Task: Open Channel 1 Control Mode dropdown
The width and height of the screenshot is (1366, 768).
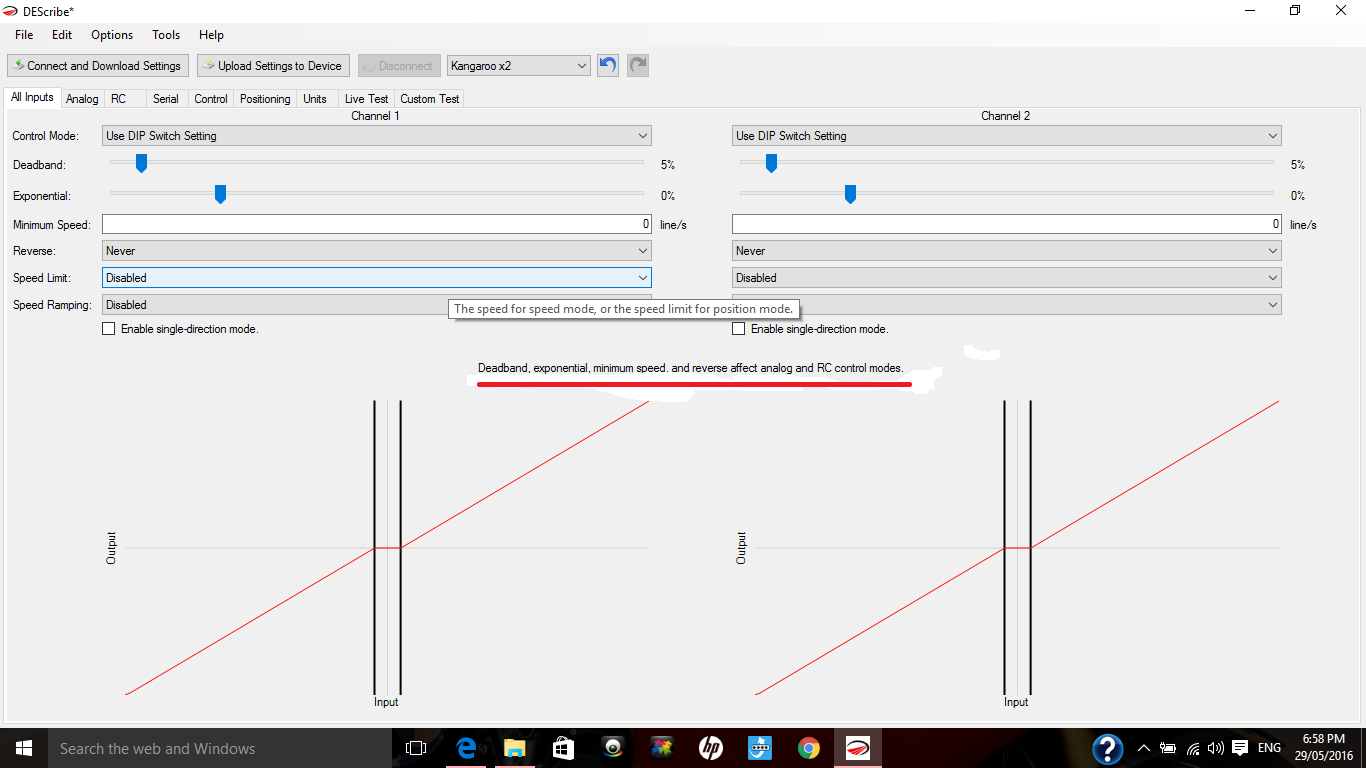Action: coord(376,136)
